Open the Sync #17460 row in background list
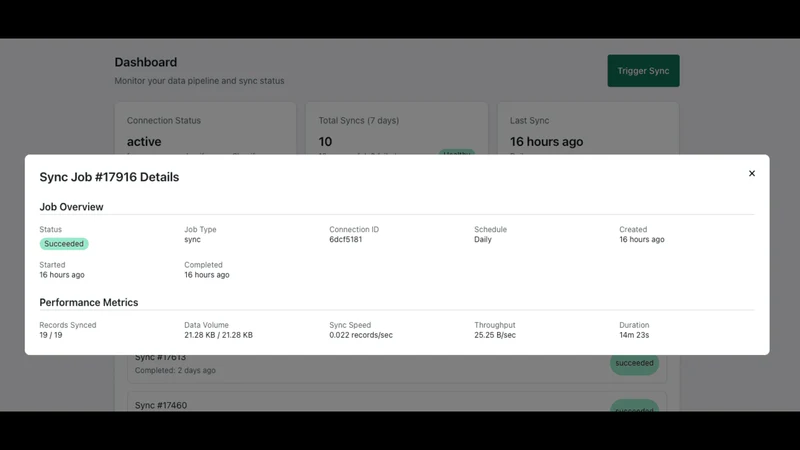 [397, 403]
